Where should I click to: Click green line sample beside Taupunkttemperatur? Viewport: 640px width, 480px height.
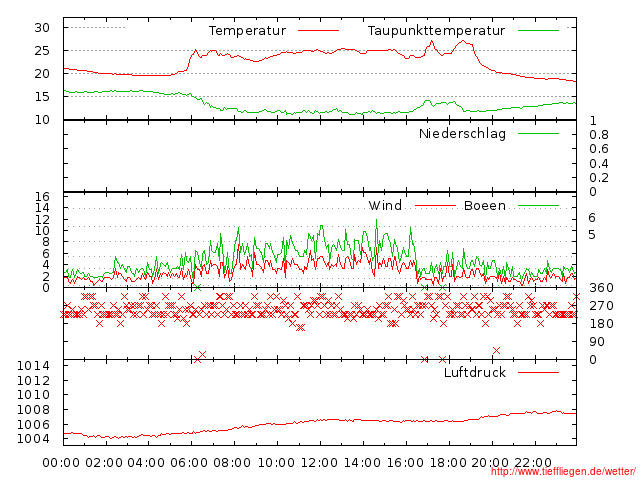click(538, 31)
